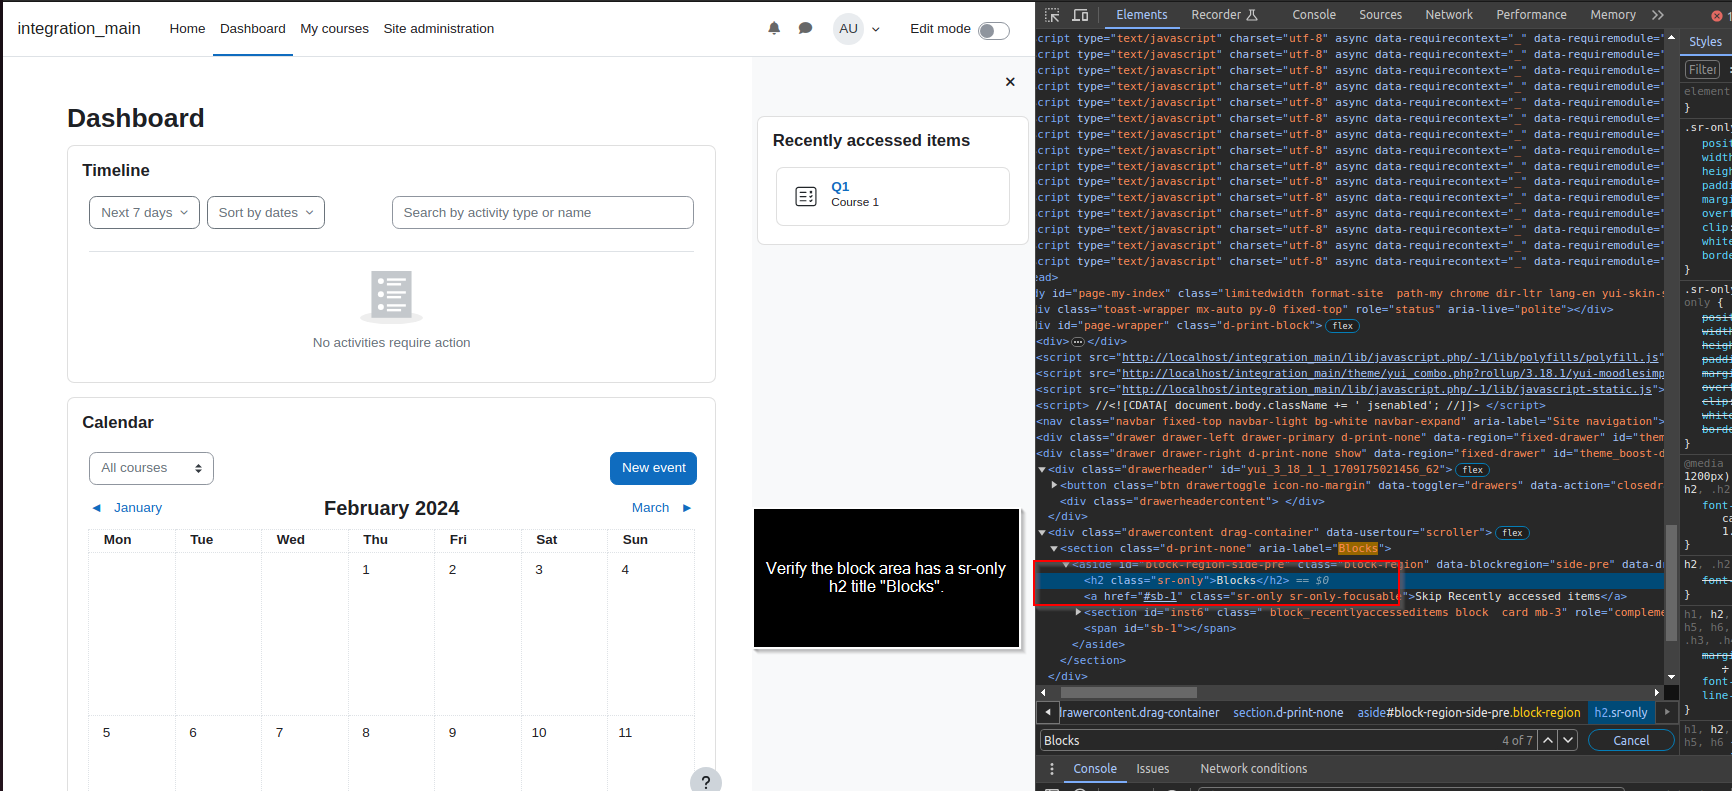Click the March next month link
This screenshot has width=1732, height=791.
click(x=650, y=508)
